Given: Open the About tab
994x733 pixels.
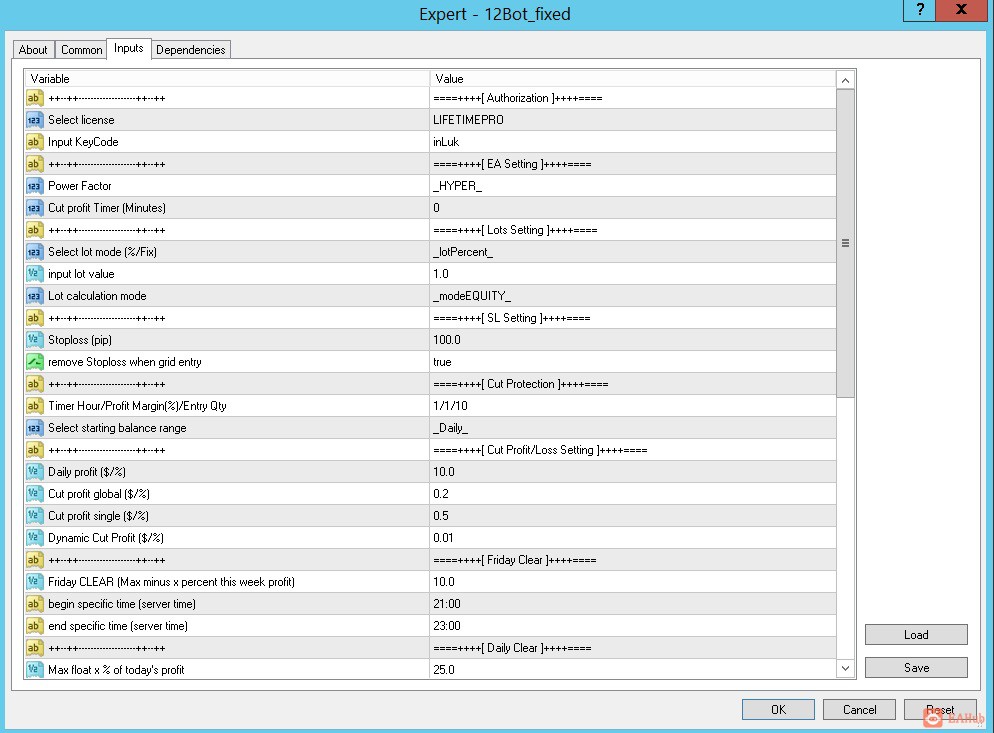Looking at the screenshot, I should pos(33,50).
